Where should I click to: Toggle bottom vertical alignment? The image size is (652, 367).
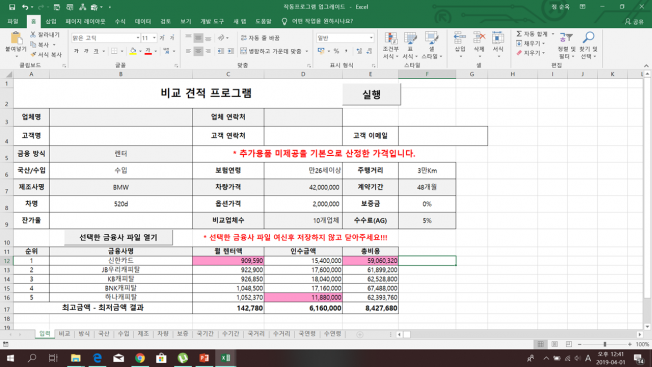(x=208, y=38)
